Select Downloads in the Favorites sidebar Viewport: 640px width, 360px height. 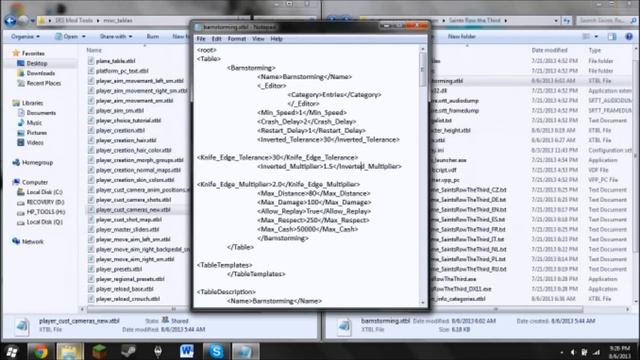pos(40,73)
